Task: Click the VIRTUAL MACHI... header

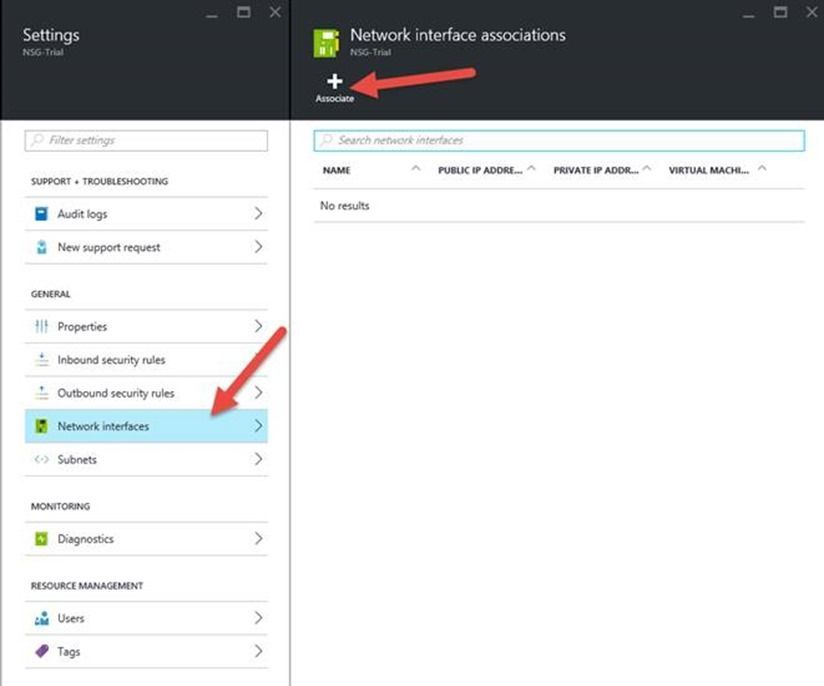Action: 709,170
